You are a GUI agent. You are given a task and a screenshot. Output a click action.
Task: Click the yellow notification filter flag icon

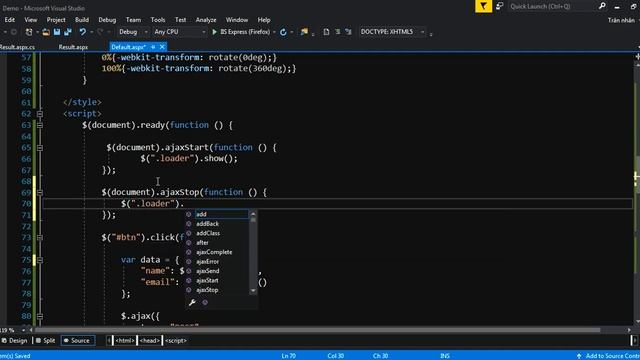click(483, 6)
